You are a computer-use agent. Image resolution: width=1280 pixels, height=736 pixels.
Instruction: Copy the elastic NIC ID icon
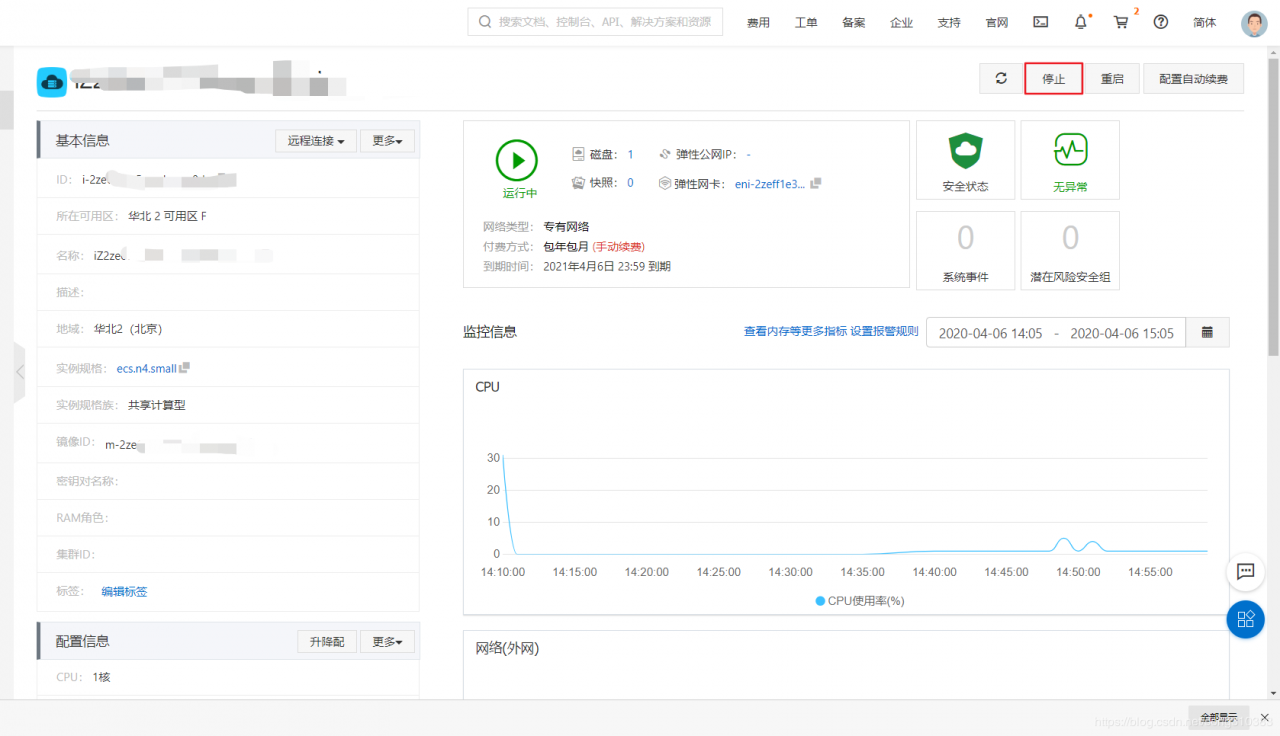816,183
